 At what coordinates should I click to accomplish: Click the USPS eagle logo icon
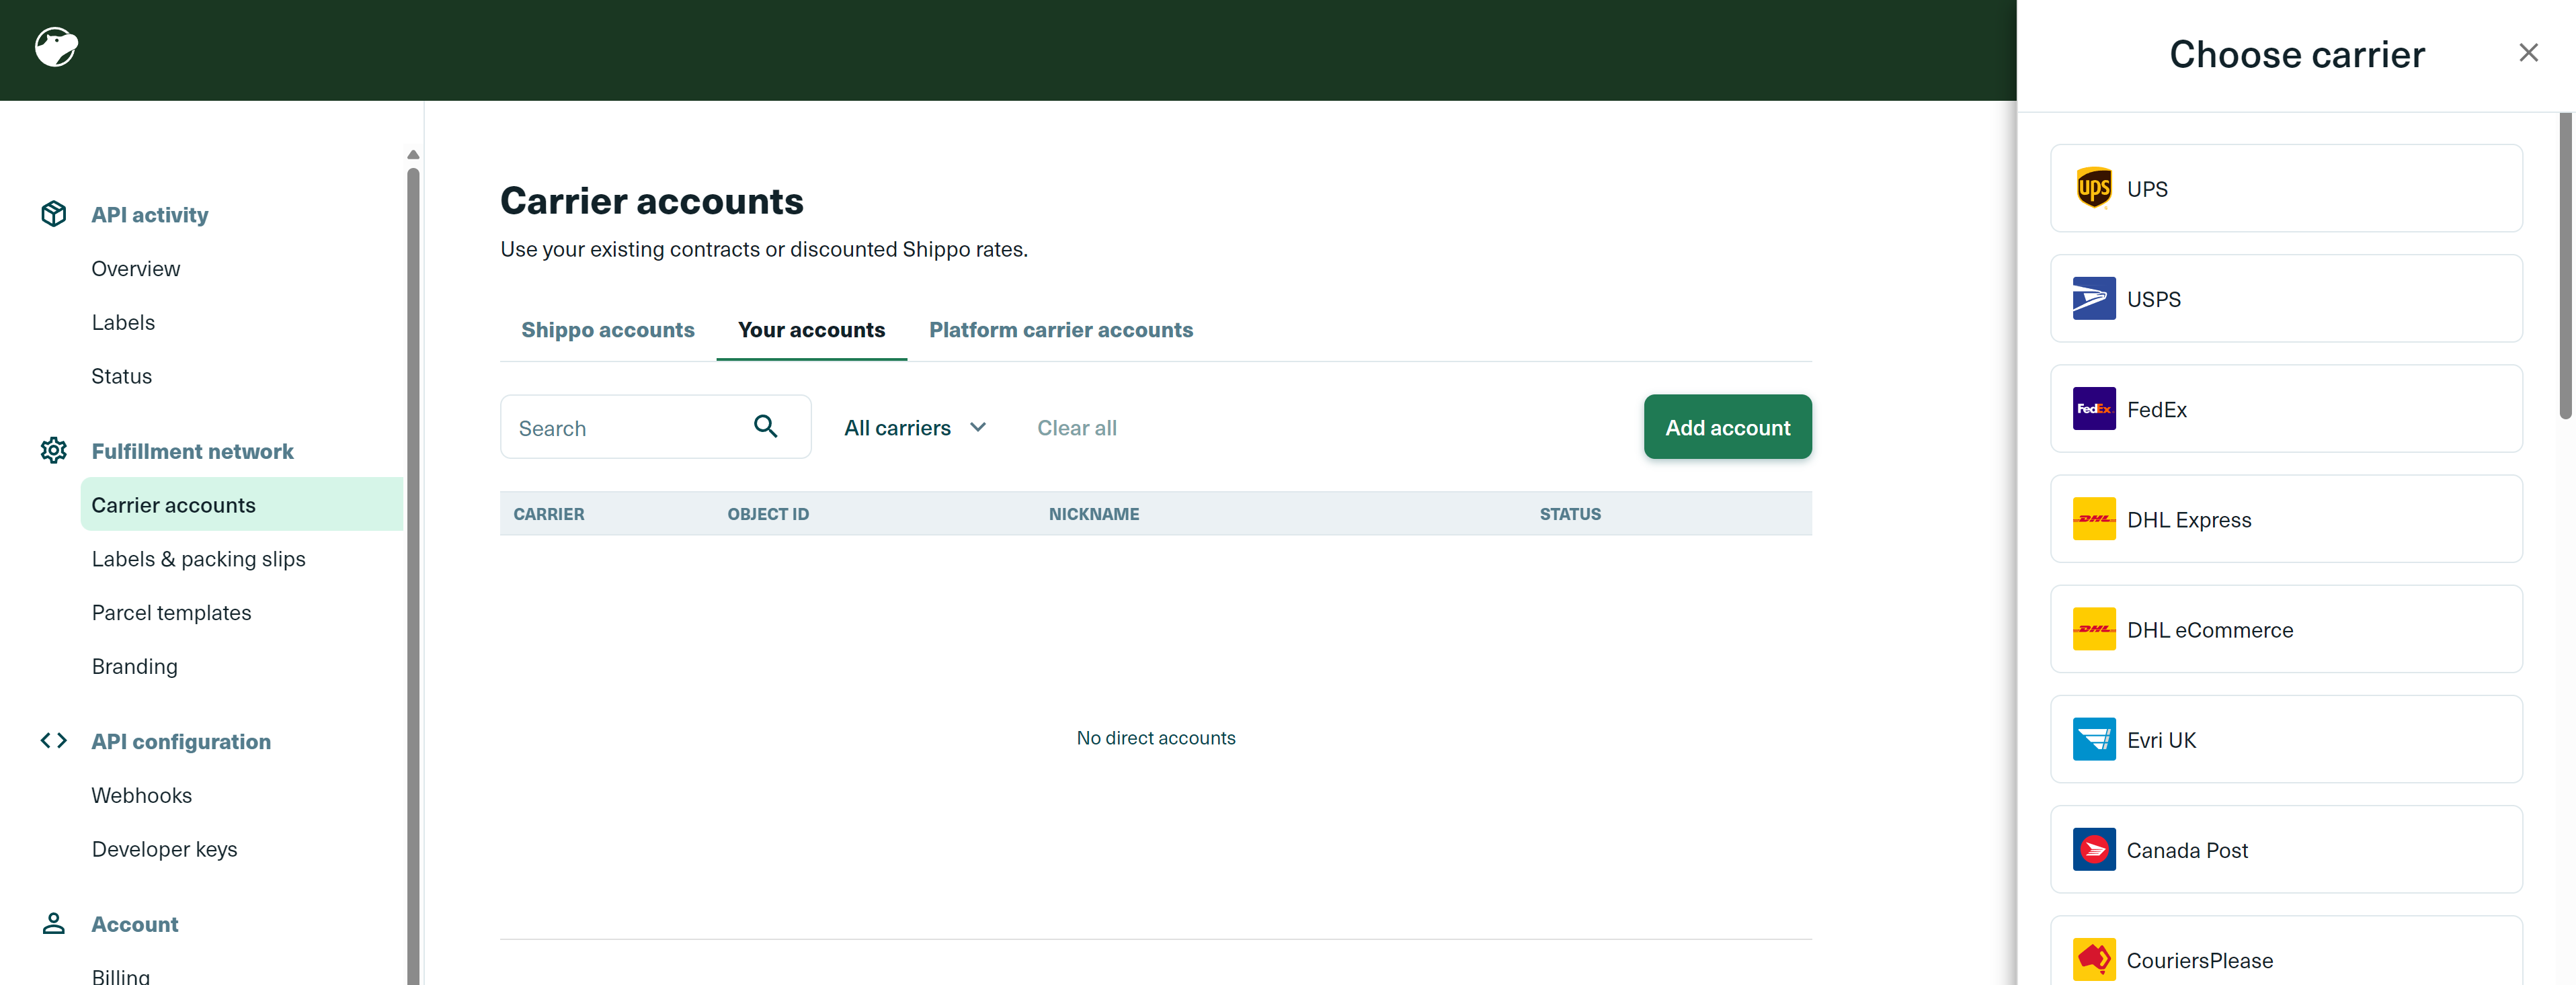(x=2093, y=299)
